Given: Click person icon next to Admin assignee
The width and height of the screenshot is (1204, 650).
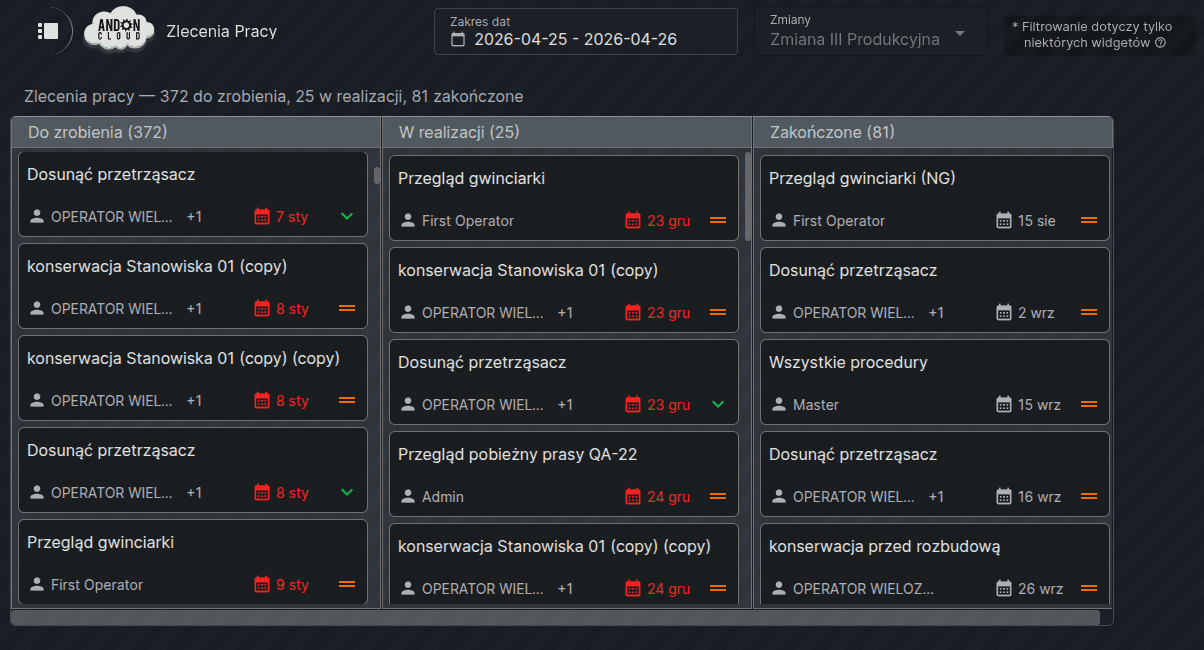Looking at the screenshot, I should tap(407, 496).
